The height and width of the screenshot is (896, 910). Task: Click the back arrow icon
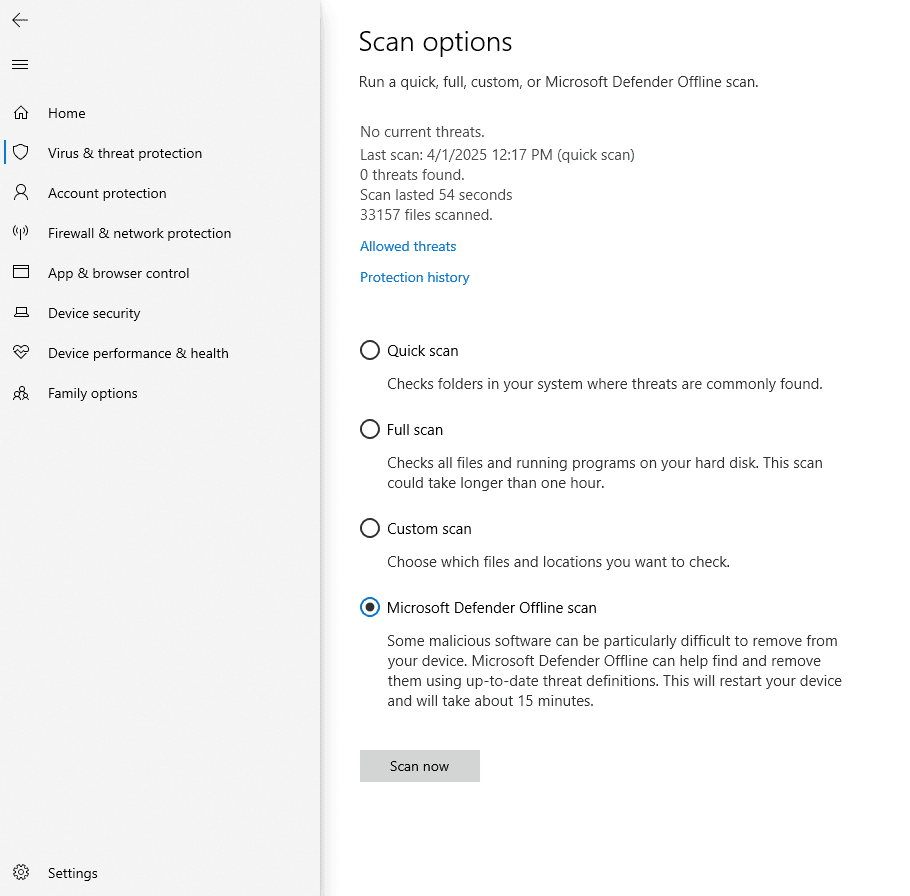coord(20,20)
